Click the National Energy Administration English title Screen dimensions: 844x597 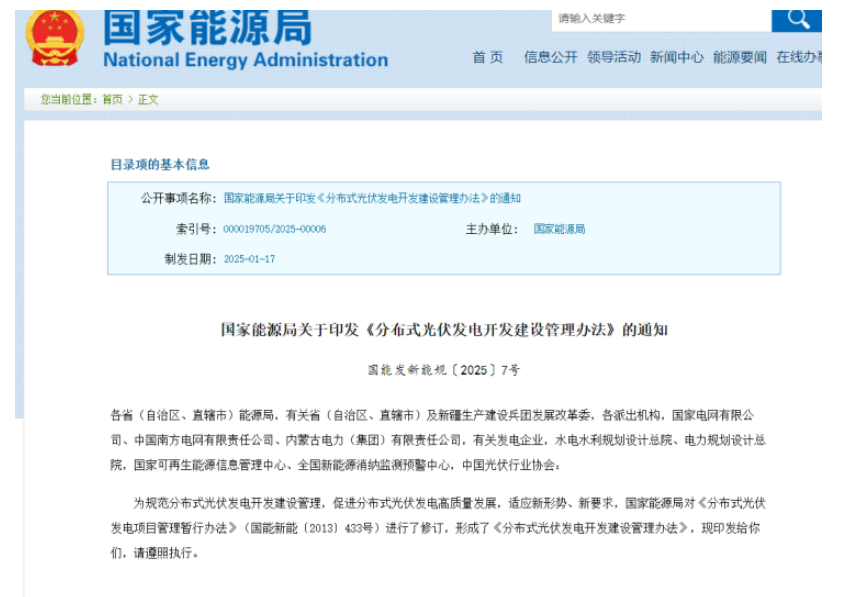[x=245, y=60]
